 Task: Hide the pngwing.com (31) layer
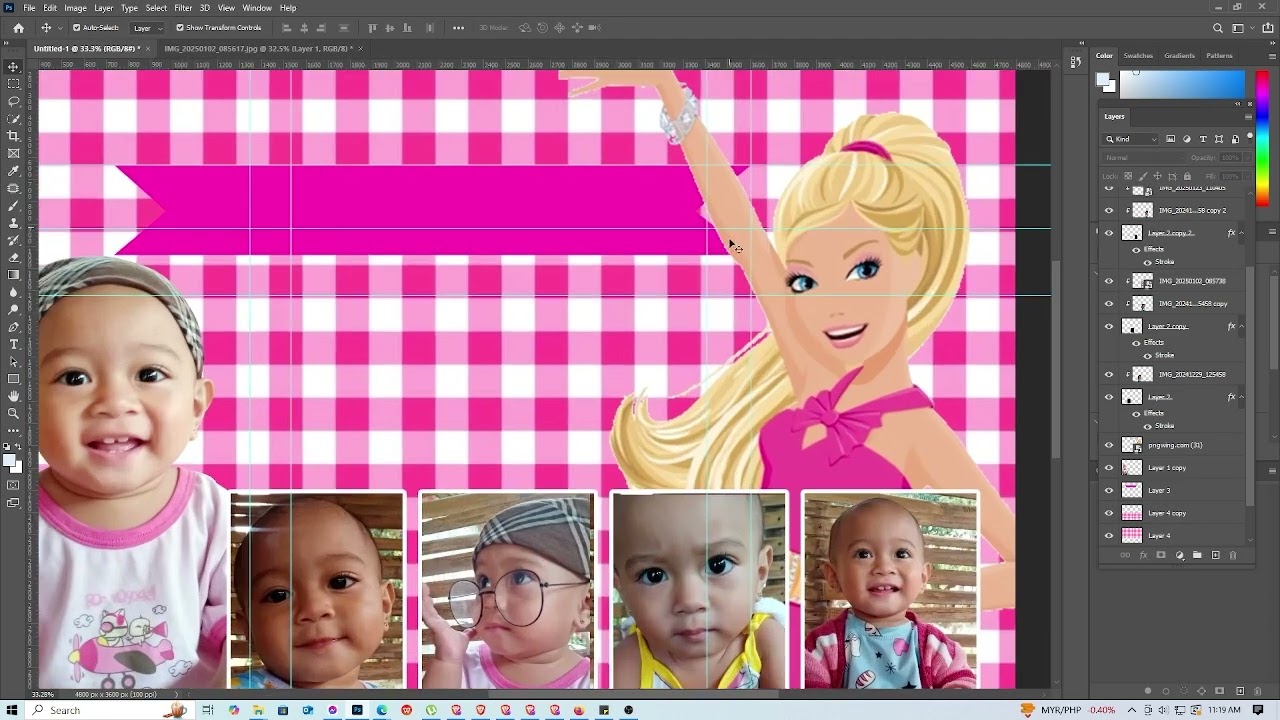[x=1109, y=445]
